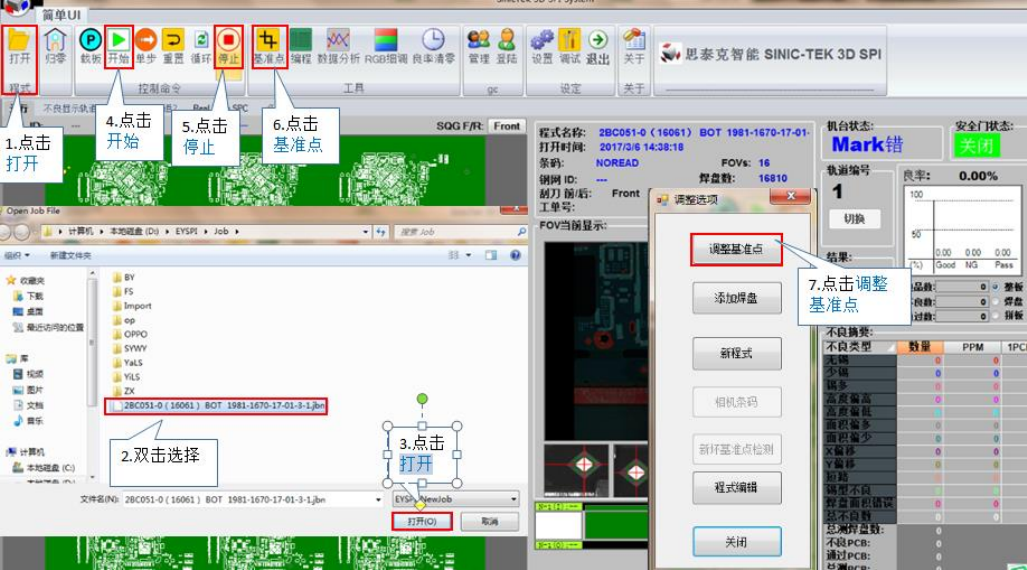Open the 管理 (Manage) users icon
This screenshot has width=1027, height=570.
pyautogui.click(x=479, y=47)
